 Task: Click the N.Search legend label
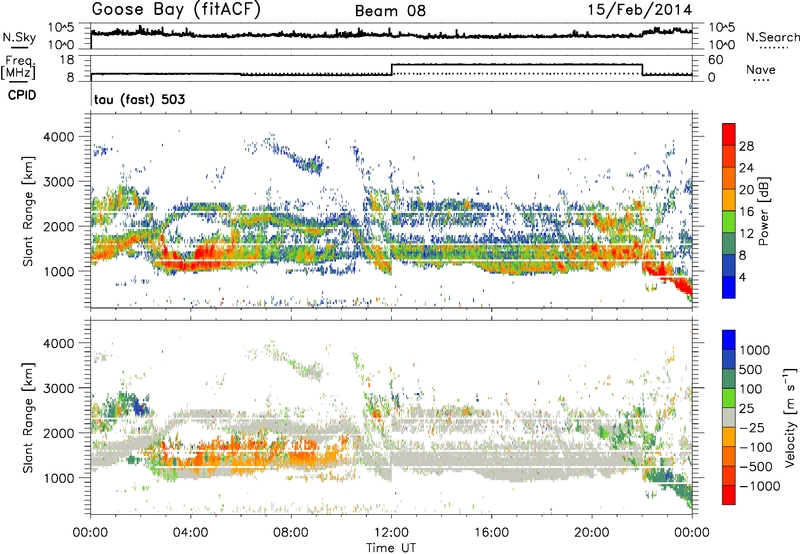pyautogui.click(x=772, y=37)
